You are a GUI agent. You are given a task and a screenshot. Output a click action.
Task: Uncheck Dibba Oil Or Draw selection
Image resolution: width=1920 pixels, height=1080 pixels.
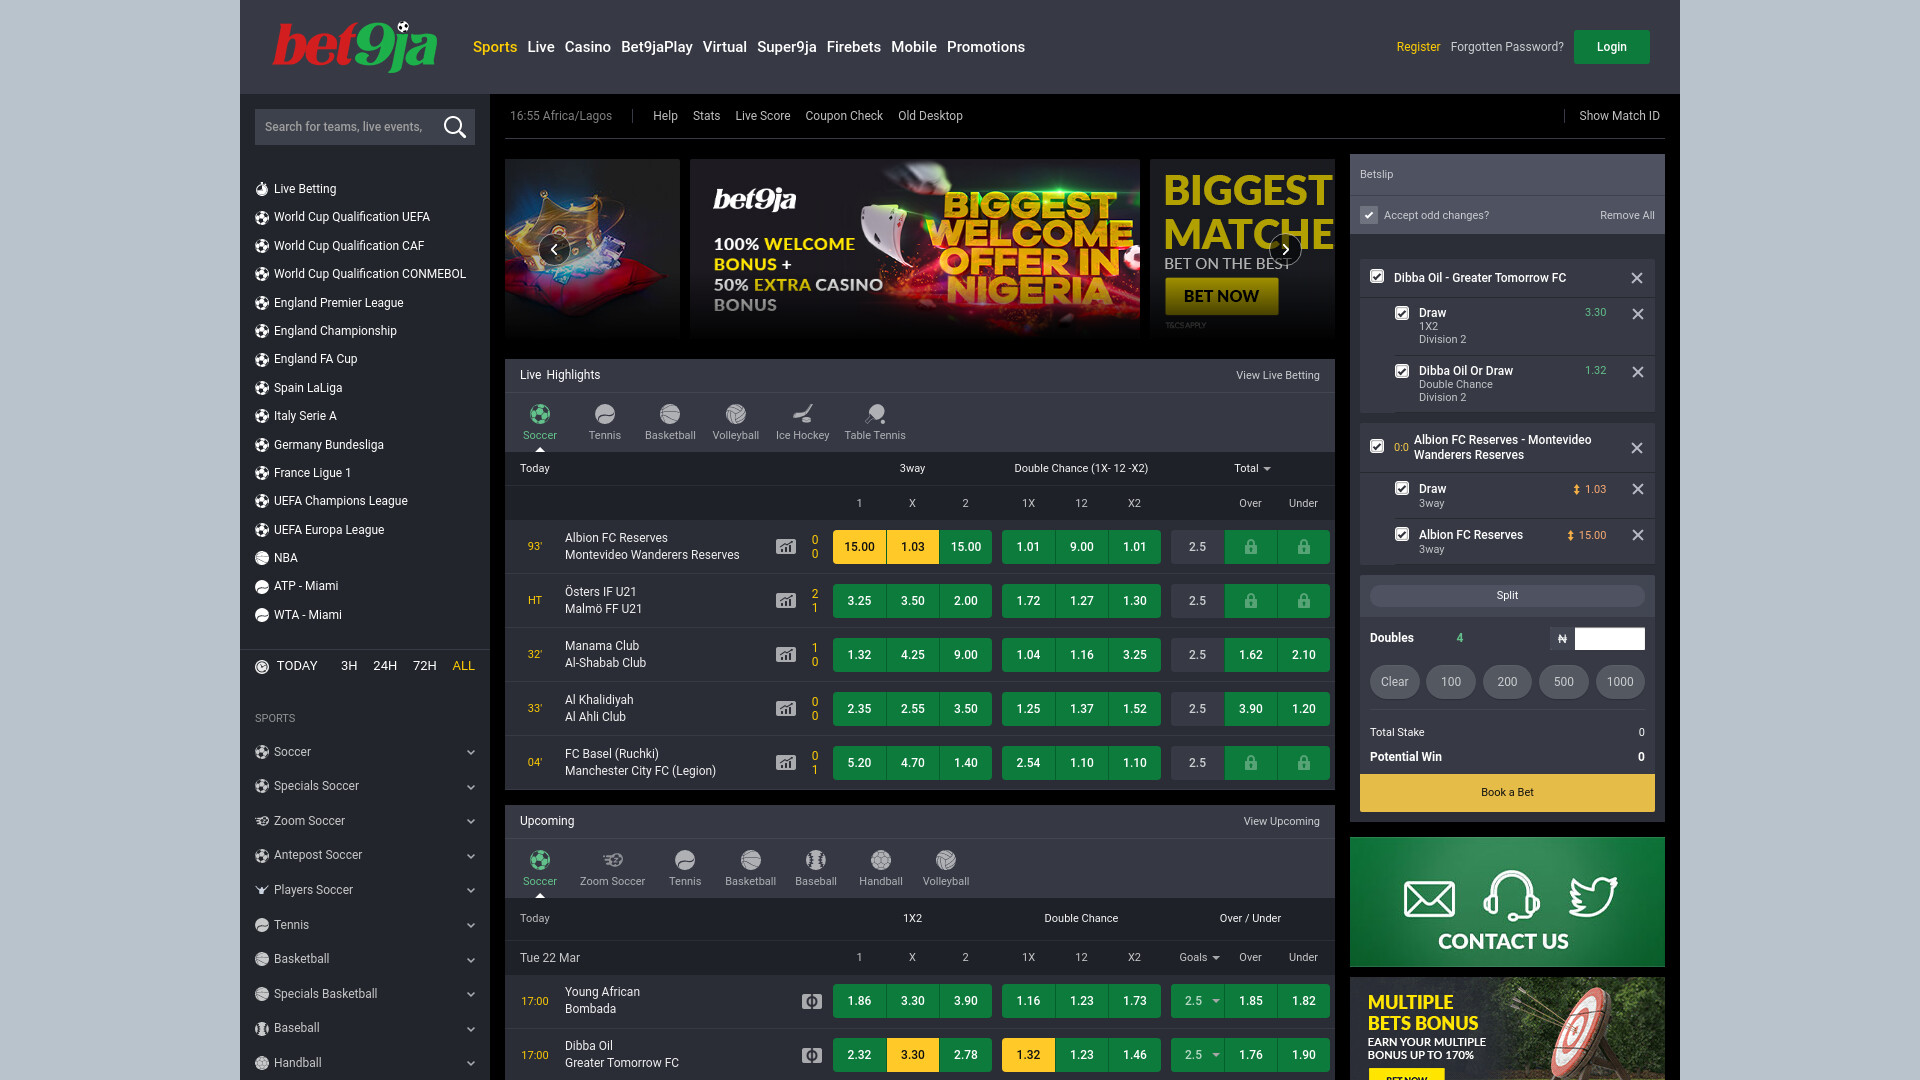(x=1402, y=371)
